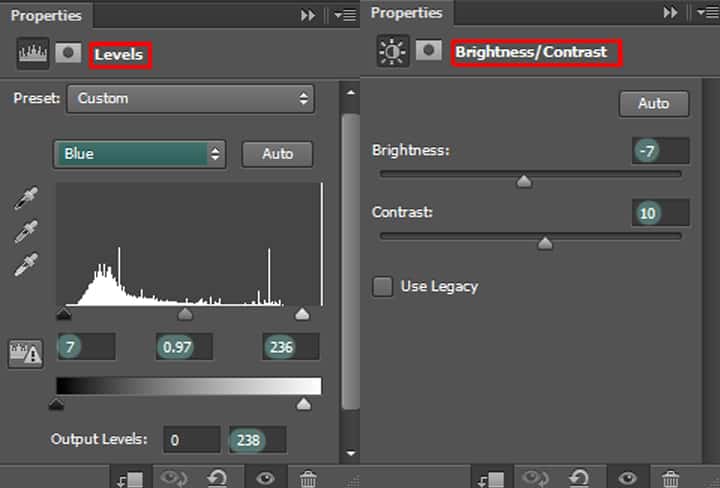Click Auto button in Brightness/Contrast panel
This screenshot has width=720, height=488.
point(654,104)
